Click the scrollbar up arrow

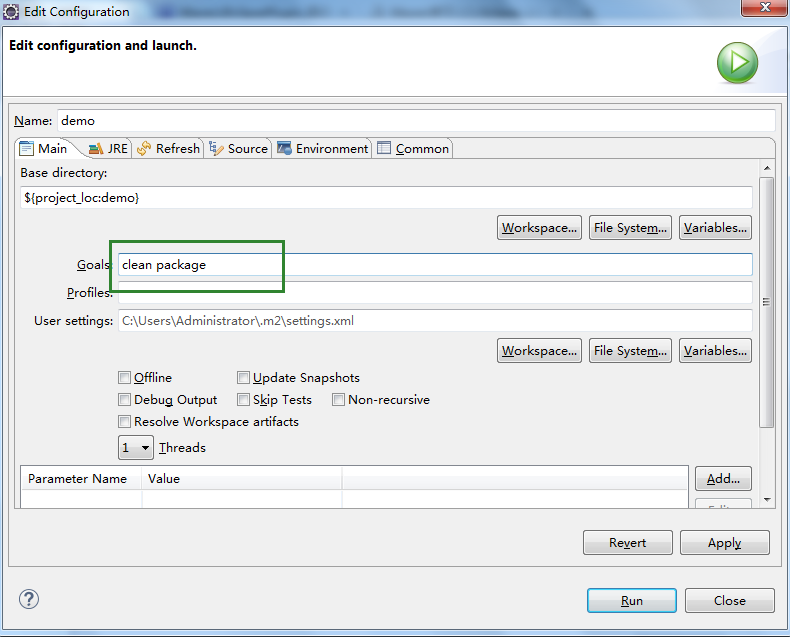coord(766,168)
